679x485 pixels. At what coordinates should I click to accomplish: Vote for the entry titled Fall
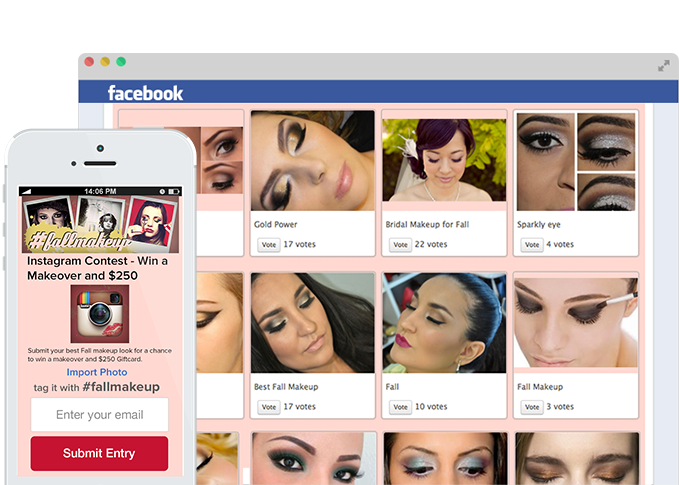pos(400,407)
